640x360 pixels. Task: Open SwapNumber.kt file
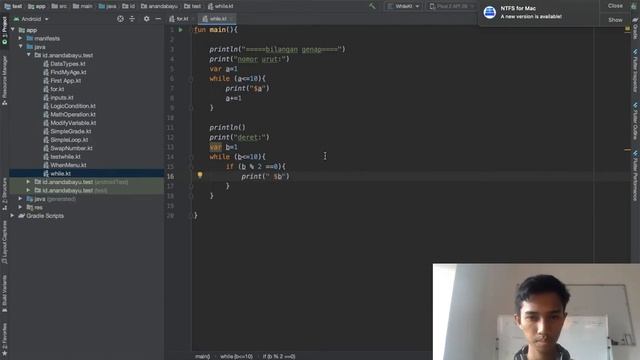coord(71,148)
